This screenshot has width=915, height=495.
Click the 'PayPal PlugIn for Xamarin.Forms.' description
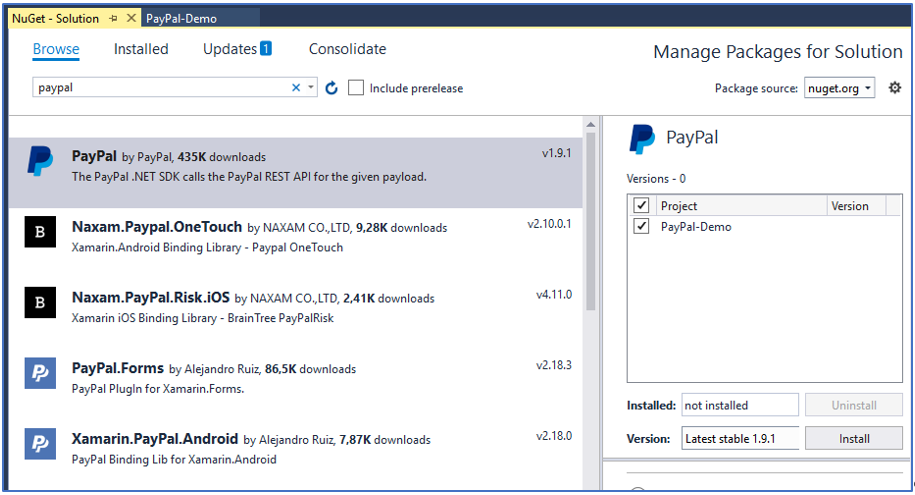[158, 389]
